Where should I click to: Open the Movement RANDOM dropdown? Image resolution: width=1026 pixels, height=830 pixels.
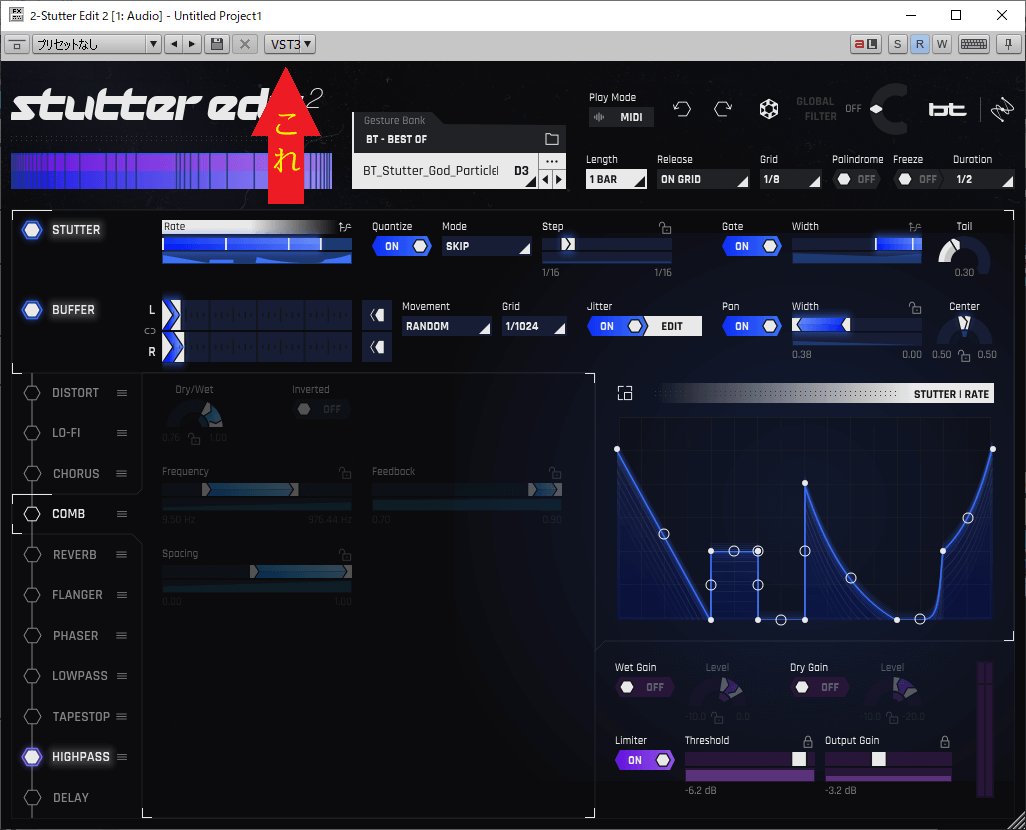point(446,326)
